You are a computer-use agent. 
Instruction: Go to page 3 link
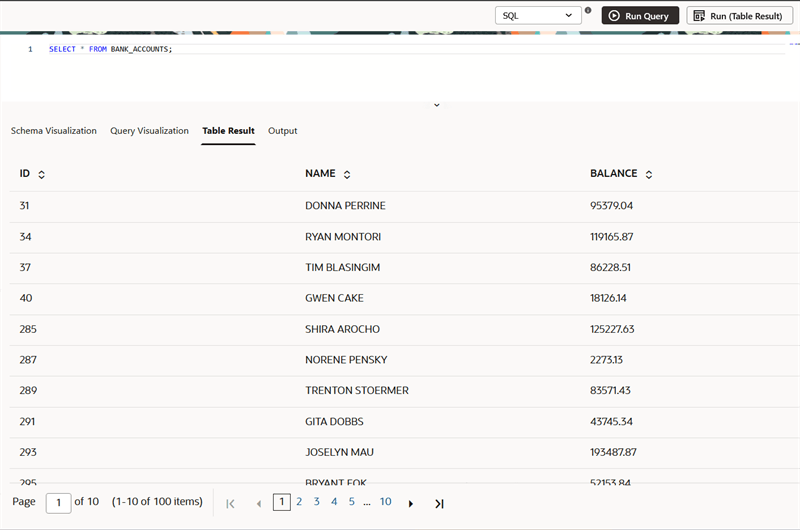tap(316, 501)
